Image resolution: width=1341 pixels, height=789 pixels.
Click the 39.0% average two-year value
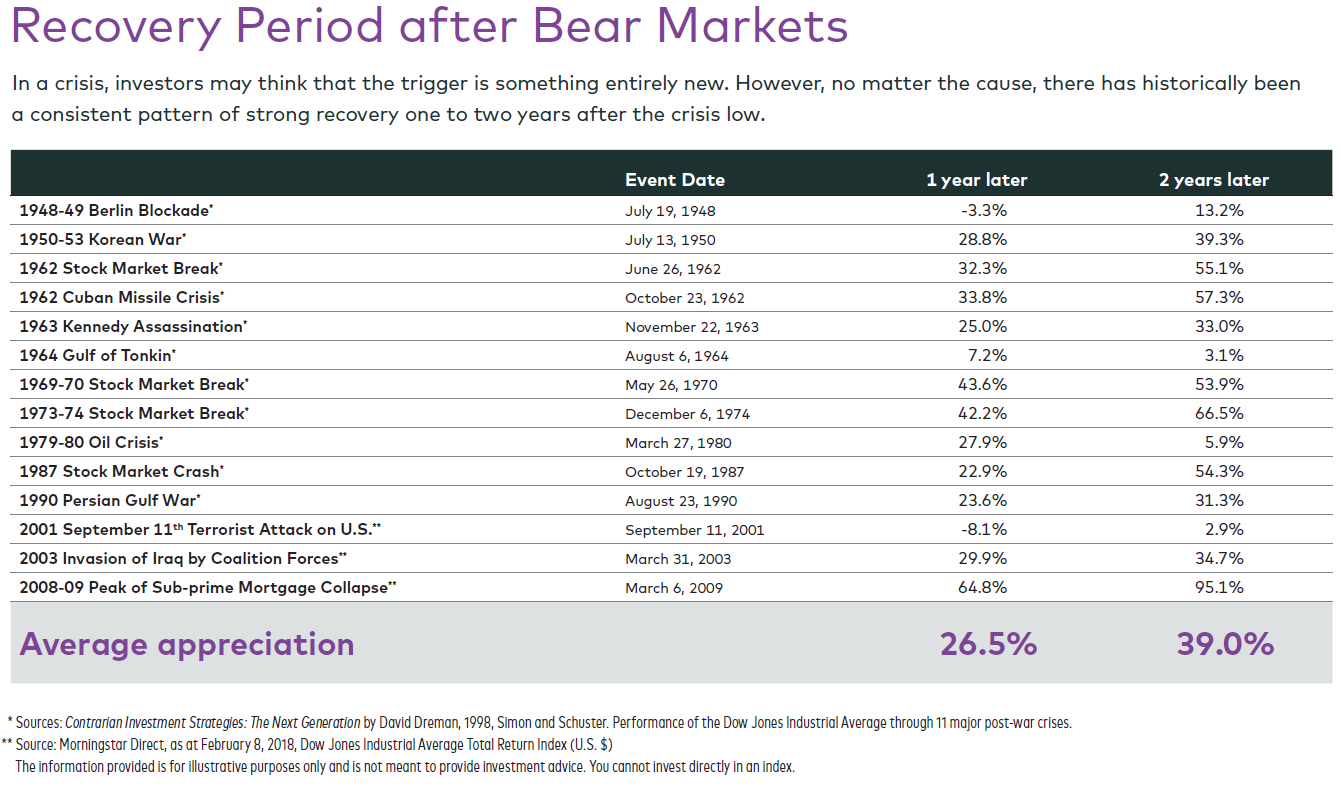1225,645
